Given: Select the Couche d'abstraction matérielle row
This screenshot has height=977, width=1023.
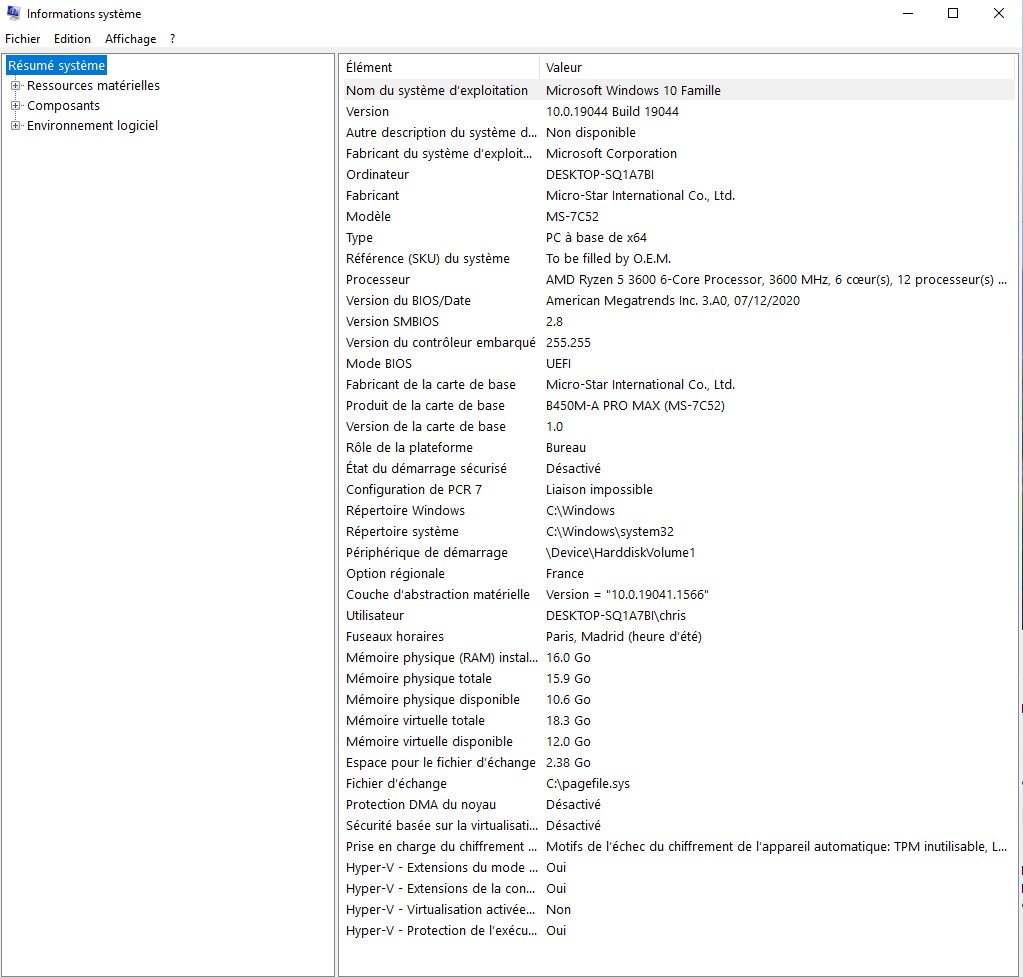Looking at the screenshot, I should click(x=679, y=595).
